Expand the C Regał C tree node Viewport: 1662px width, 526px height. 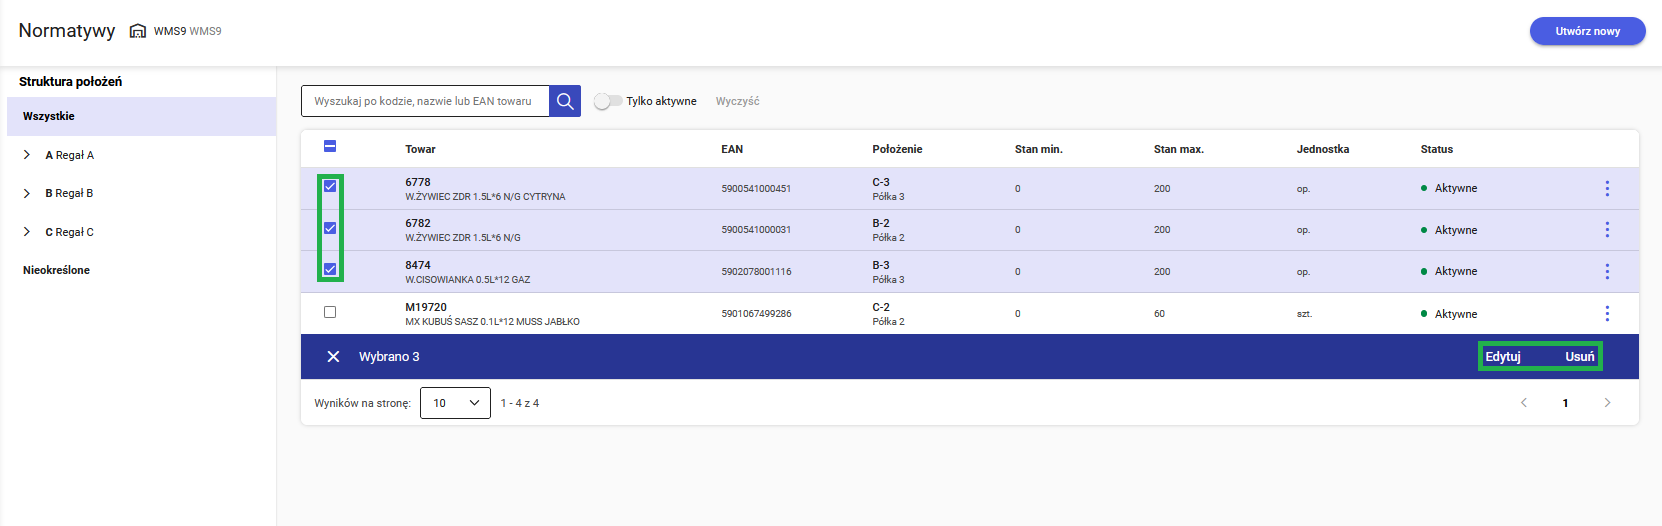(27, 232)
